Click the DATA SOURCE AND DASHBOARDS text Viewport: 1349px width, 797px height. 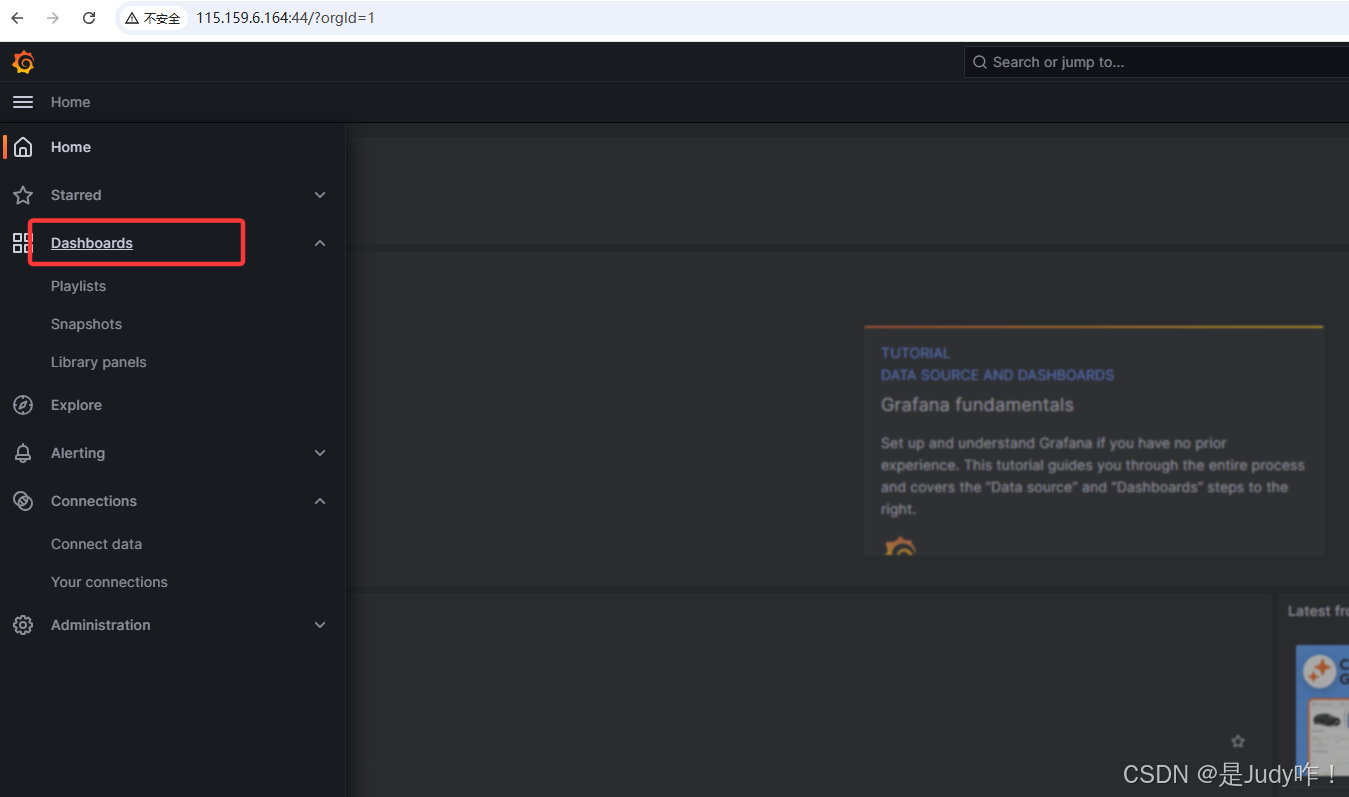pyautogui.click(x=997, y=375)
